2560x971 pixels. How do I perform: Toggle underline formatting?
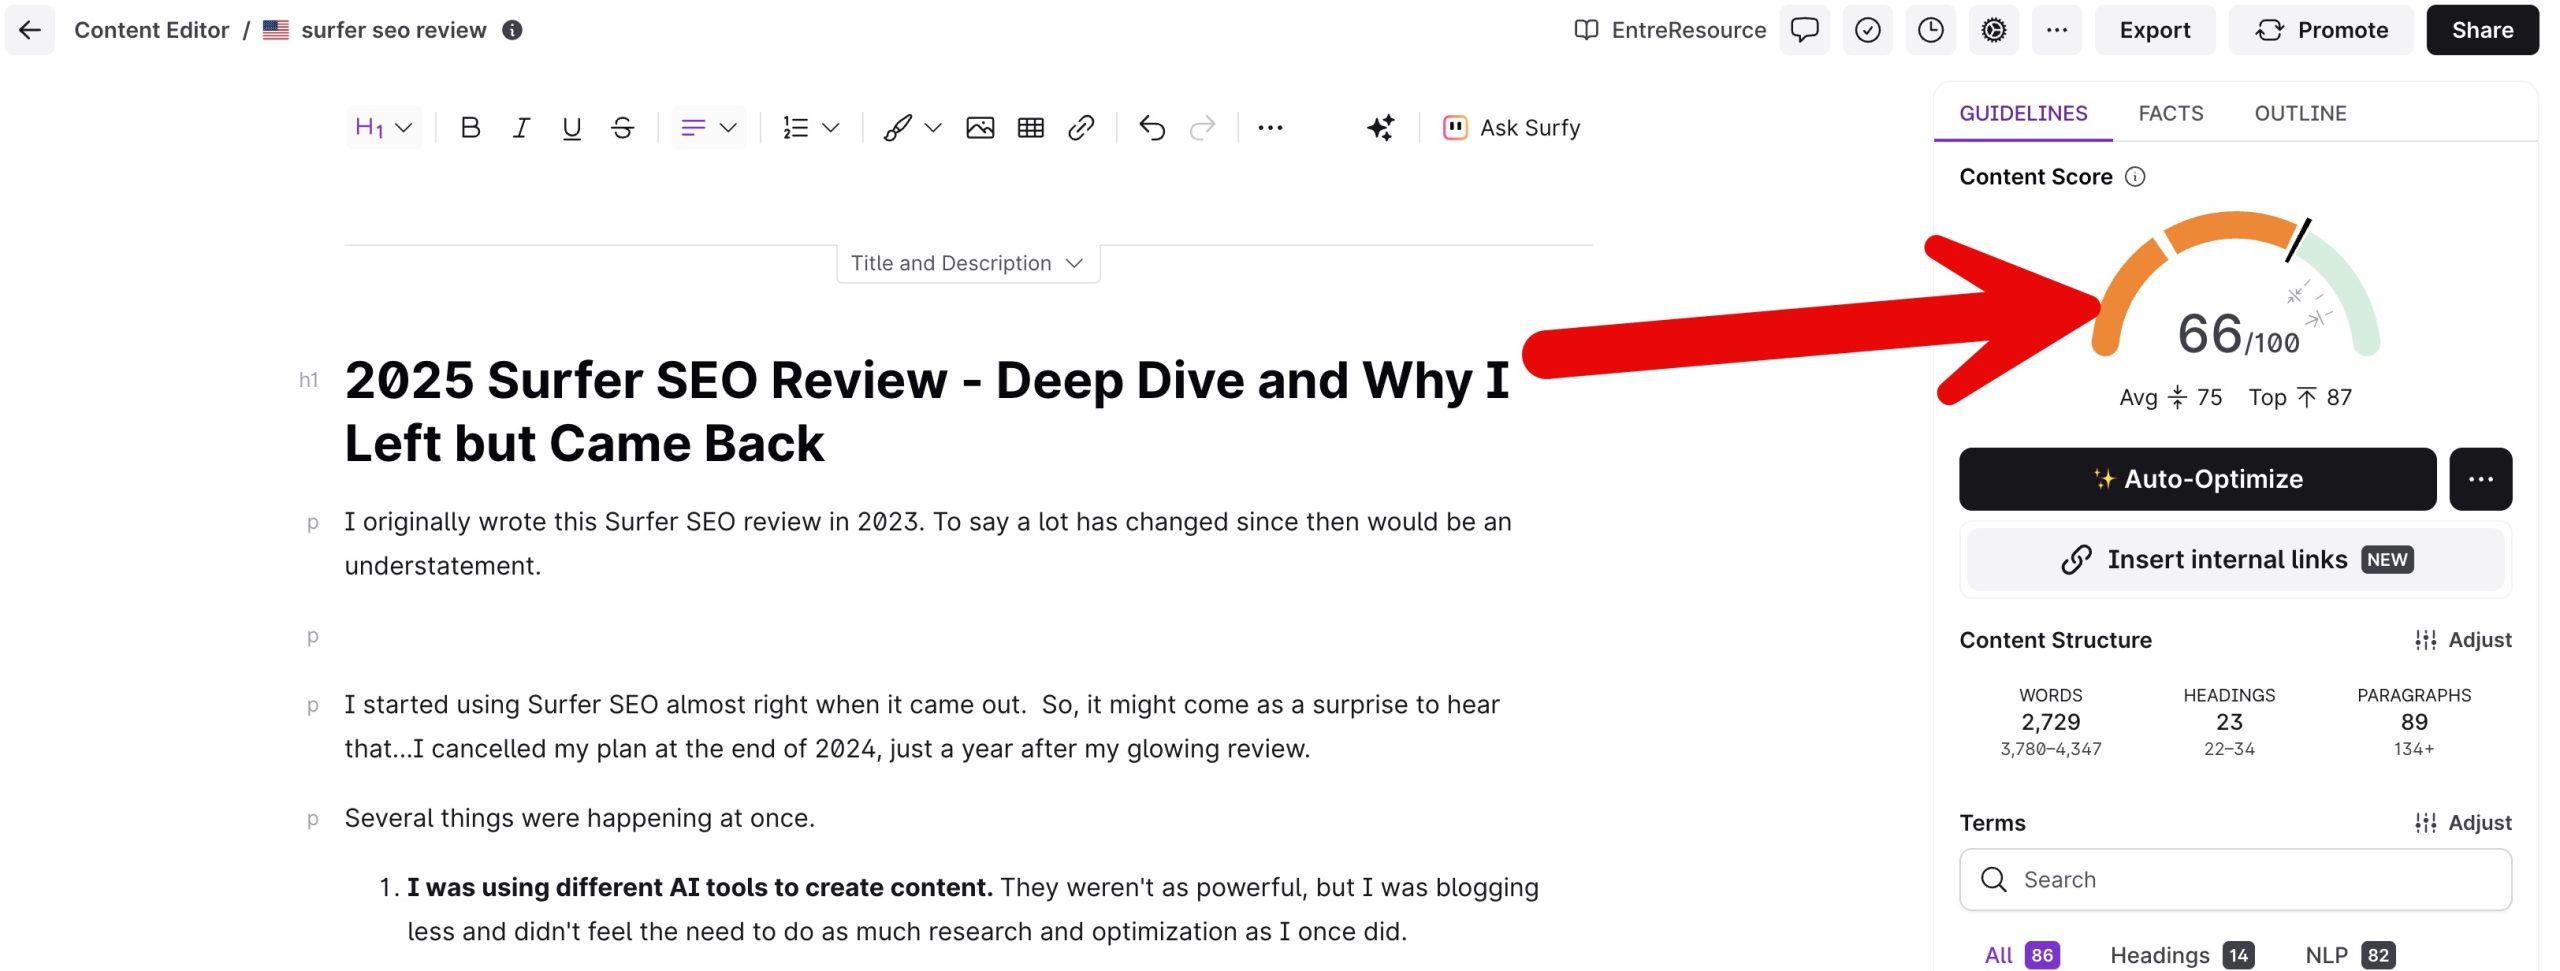coord(571,127)
